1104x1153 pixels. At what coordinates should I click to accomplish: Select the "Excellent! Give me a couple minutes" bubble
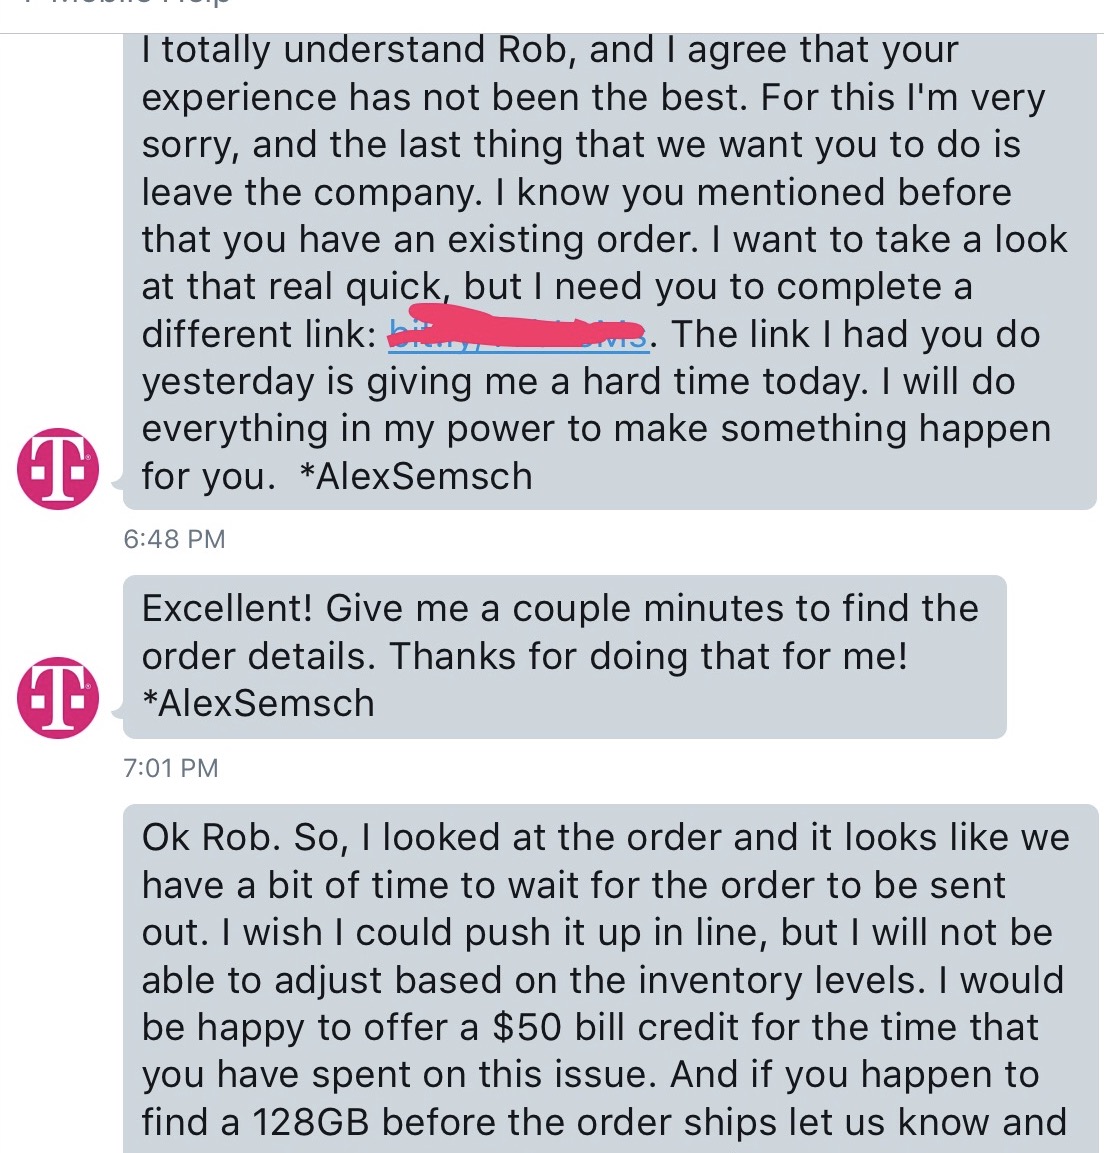click(x=565, y=657)
